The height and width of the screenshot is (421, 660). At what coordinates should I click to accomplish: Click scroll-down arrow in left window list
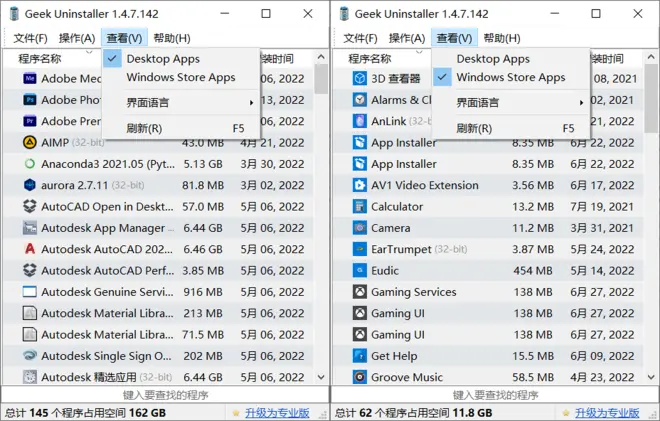tap(321, 377)
